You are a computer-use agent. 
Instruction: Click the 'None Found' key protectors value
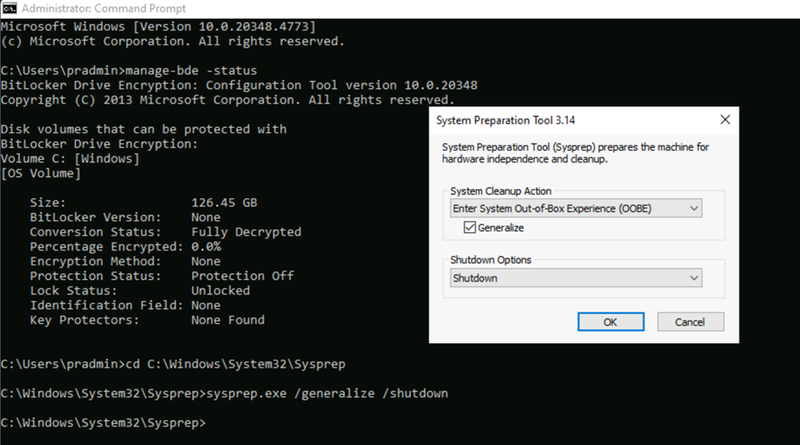coord(228,320)
